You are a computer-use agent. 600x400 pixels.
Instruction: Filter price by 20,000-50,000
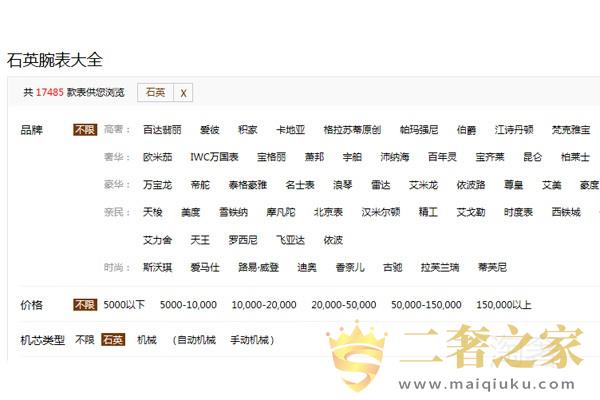pyautogui.click(x=344, y=305)
